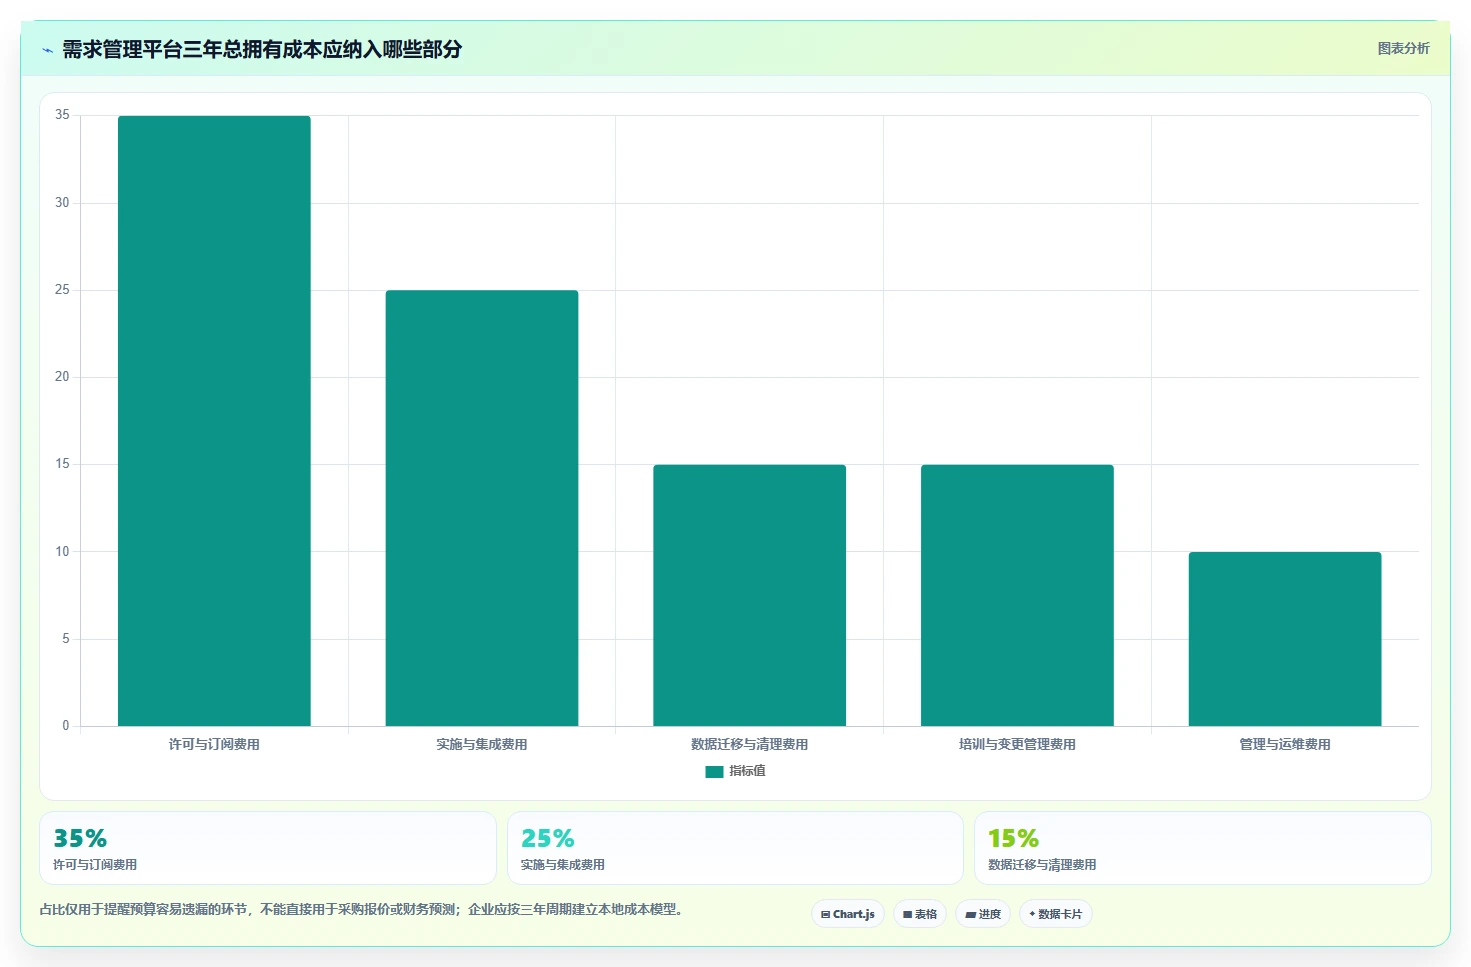Click the x-axis label 许可与订阅费用
This screenshot has width=1471, height=967.
214,744
